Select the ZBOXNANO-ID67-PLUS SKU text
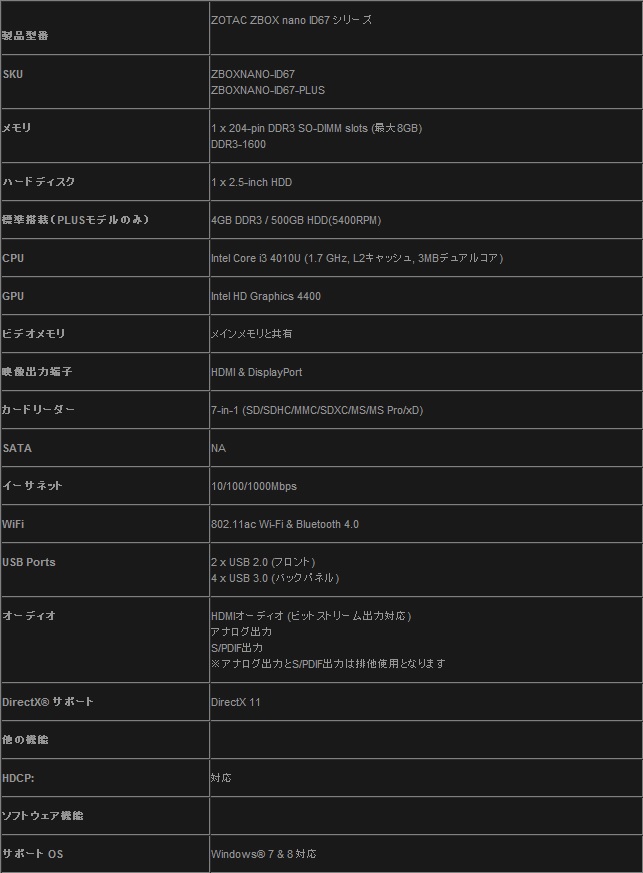Viewport: 643px width, 873px height. coord(267,90)
